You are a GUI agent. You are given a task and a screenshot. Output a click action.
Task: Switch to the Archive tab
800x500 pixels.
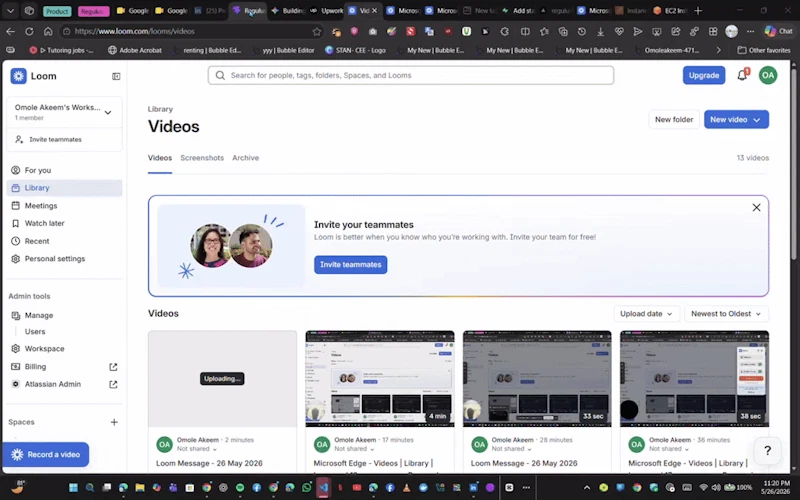(x=245, y=158)
